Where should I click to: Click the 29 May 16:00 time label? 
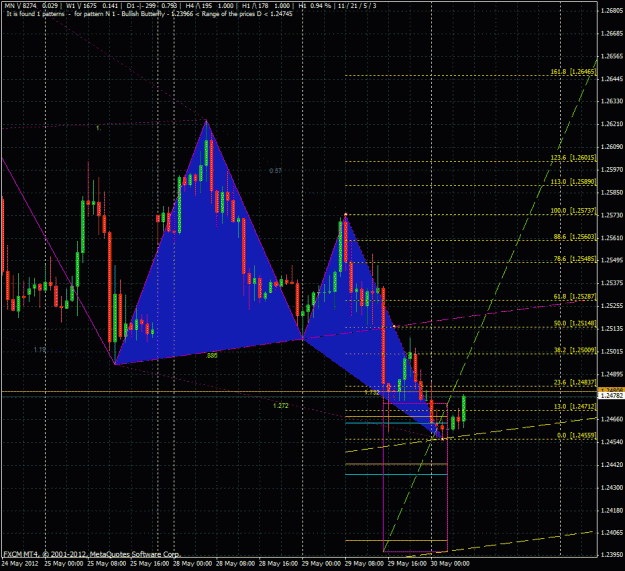pyautogui.click(x=407, y=564)
